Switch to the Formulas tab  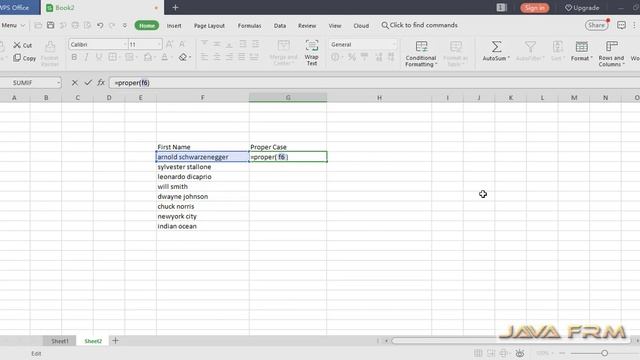point(249,26)
